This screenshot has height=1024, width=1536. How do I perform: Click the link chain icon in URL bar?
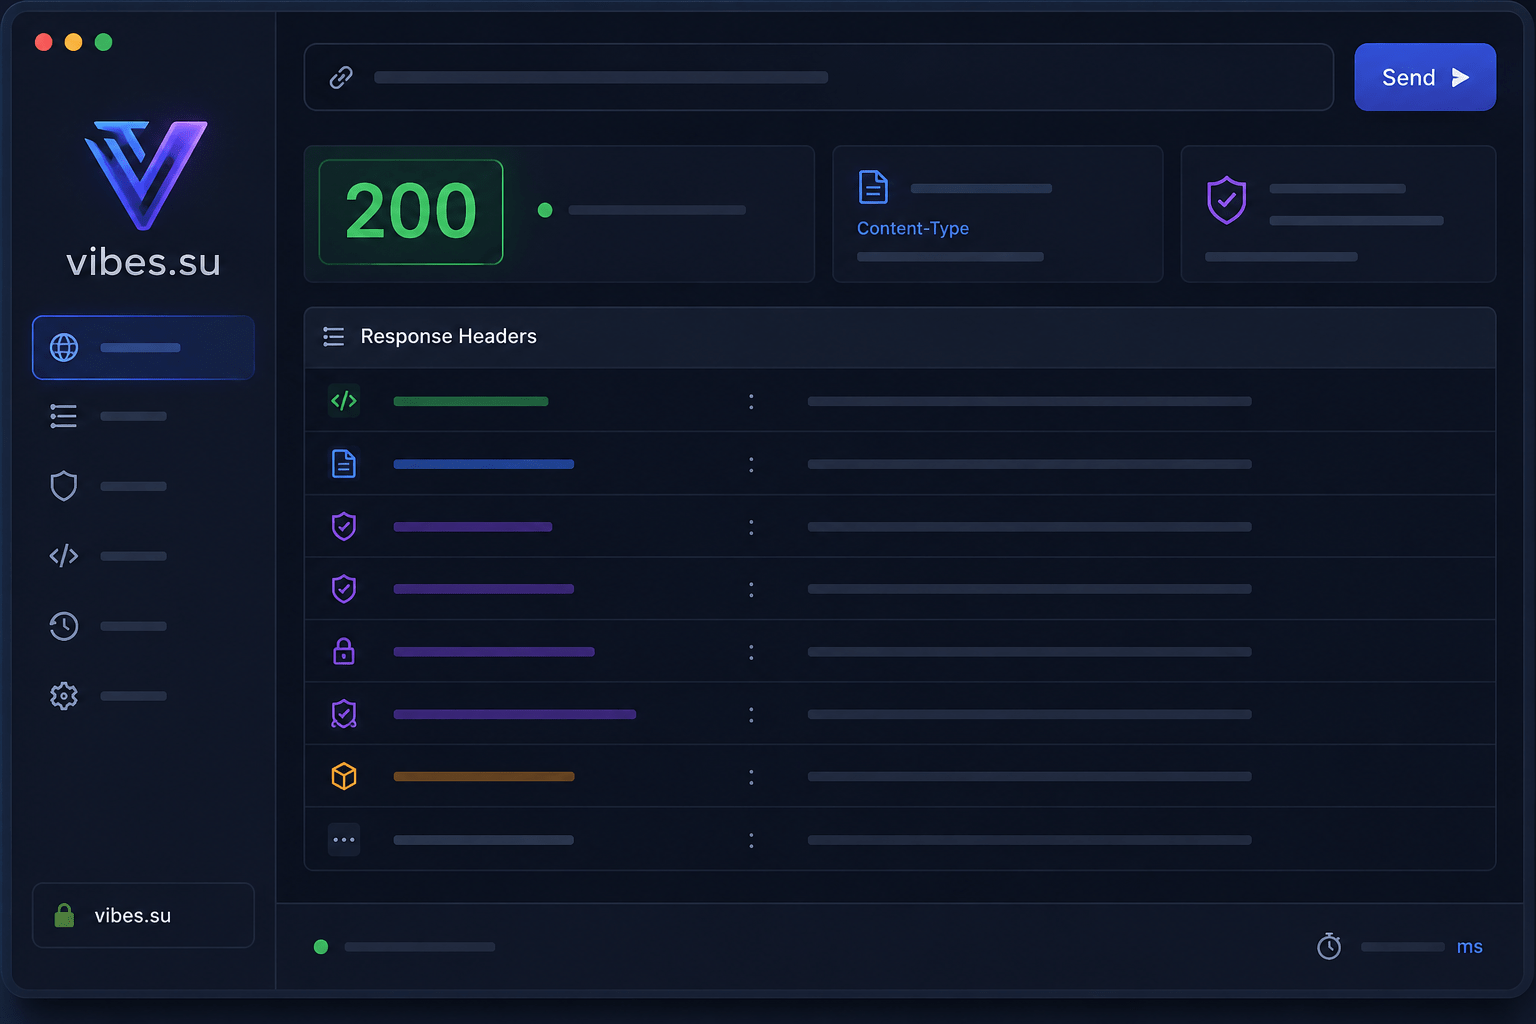[341, 77]
